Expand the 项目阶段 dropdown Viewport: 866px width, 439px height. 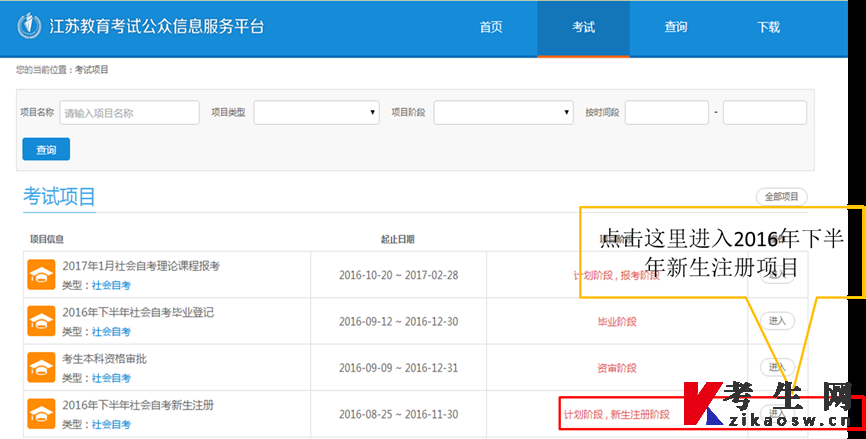(x=504, y=113)
